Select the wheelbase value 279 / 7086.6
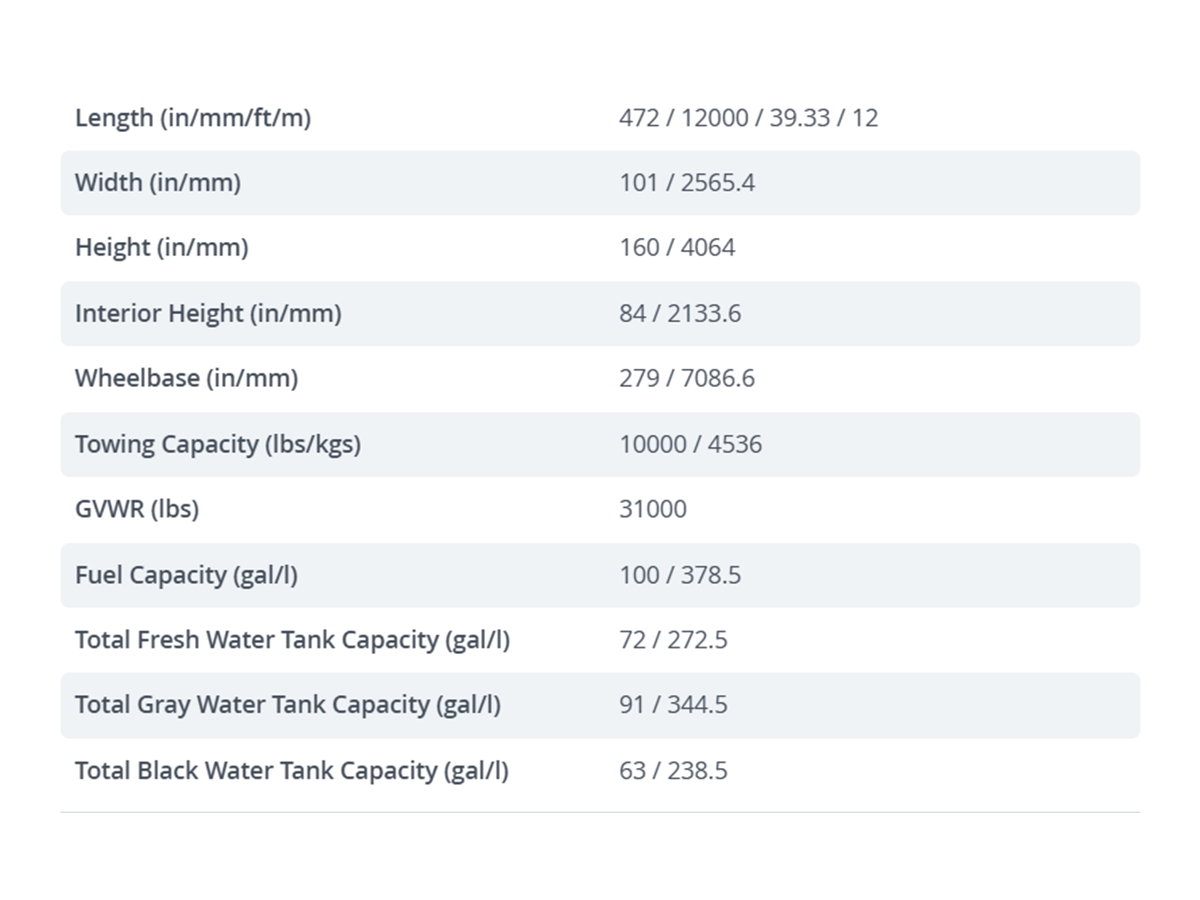Screen dimensions: 1200x900 point(687,378)
